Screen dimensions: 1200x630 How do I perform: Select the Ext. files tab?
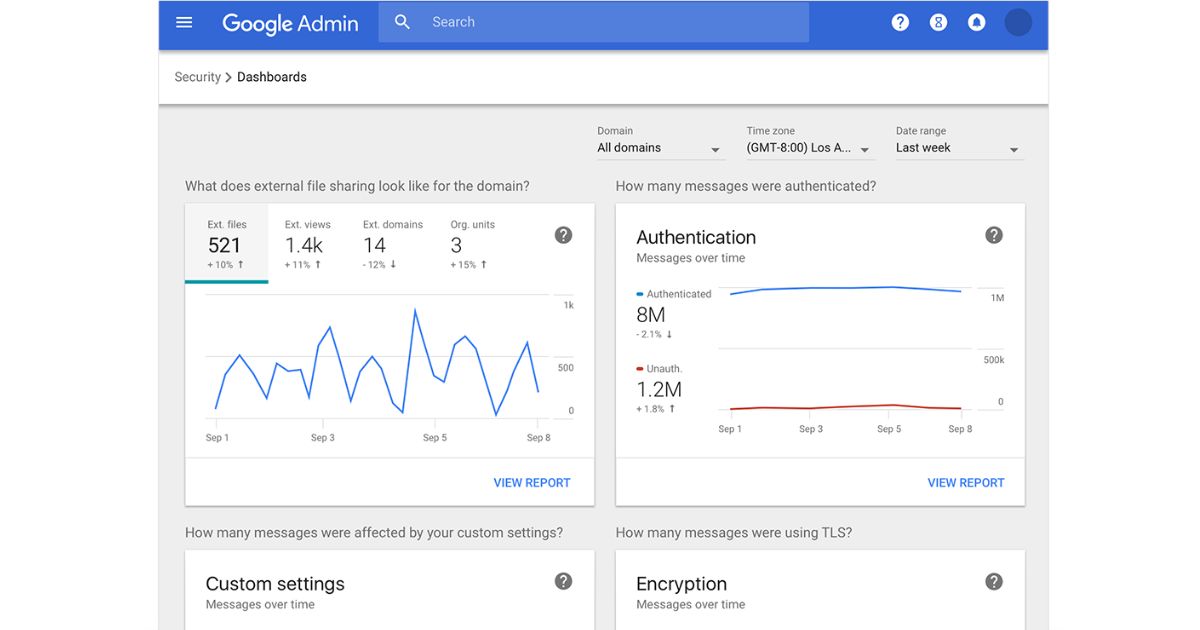tap(226, 244)
